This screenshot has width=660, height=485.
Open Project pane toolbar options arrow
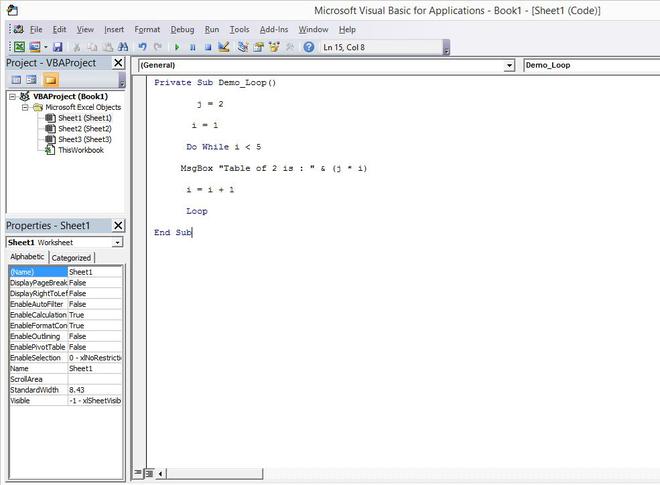(x=122, y=80)
